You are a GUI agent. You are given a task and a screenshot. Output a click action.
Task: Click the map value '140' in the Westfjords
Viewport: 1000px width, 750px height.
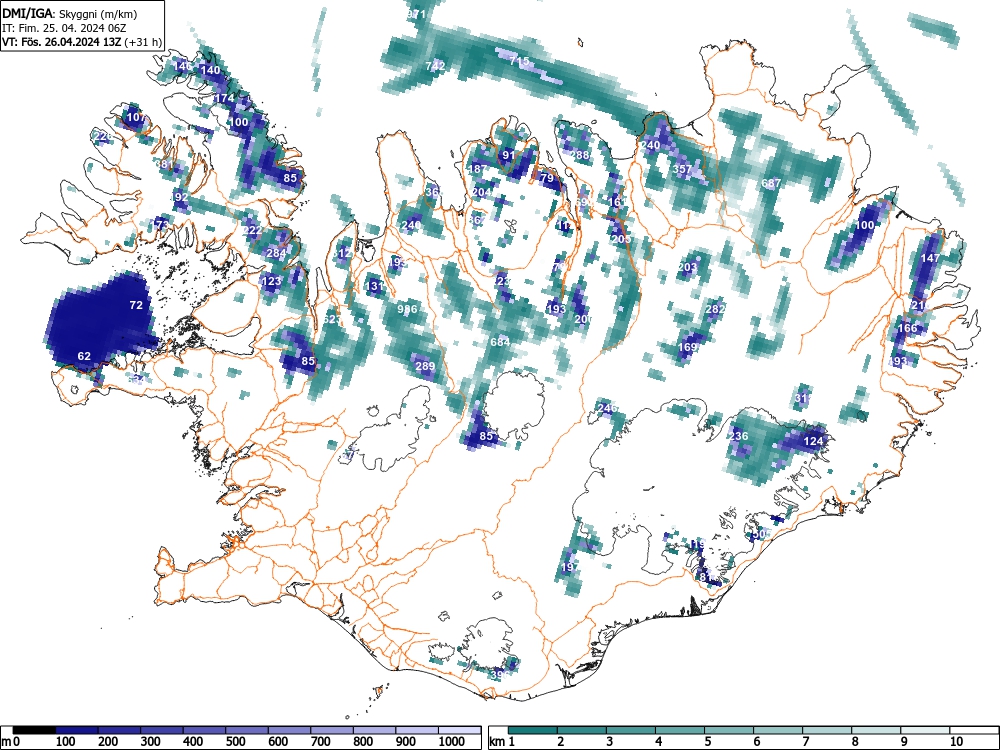(x=210, y=70)
